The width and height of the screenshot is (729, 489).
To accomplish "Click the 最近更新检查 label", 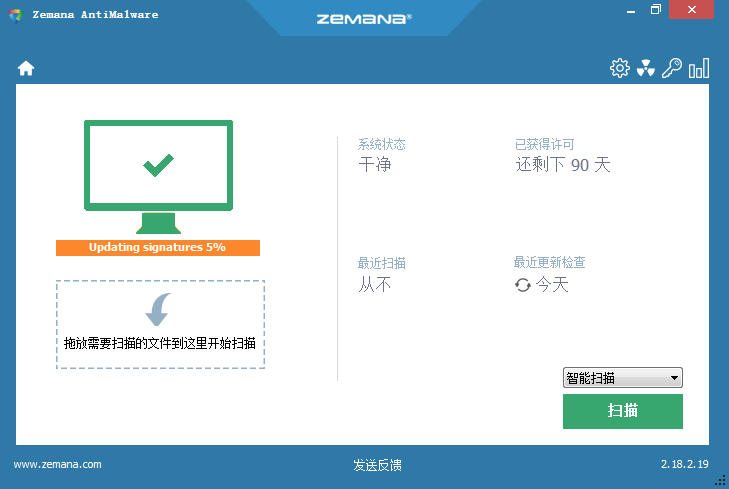I will pyautogui.click(x=550, y=263).
